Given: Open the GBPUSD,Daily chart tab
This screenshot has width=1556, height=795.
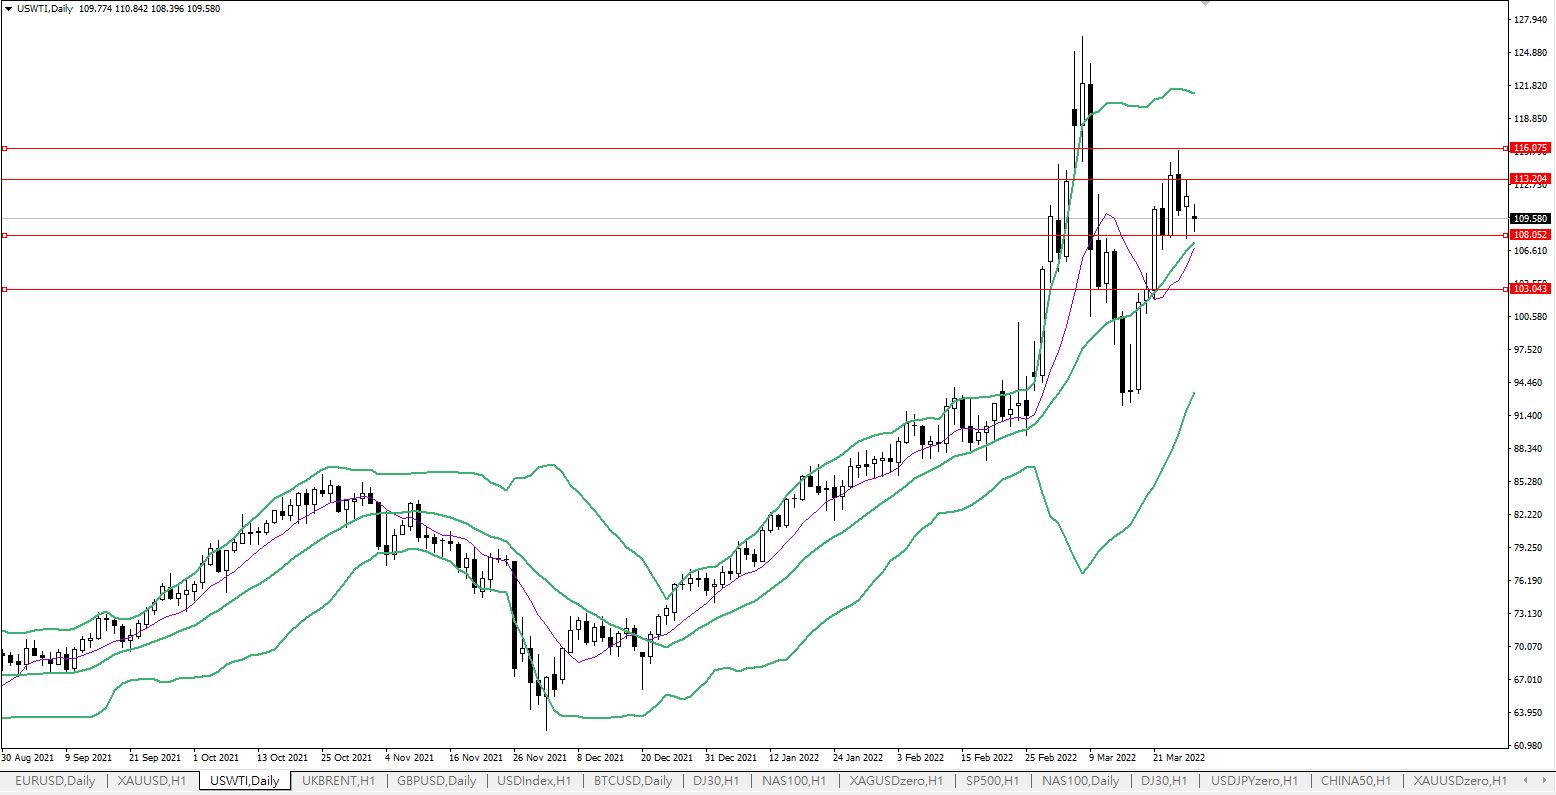Looking at the screenshot, I should [x=436, y=780].
